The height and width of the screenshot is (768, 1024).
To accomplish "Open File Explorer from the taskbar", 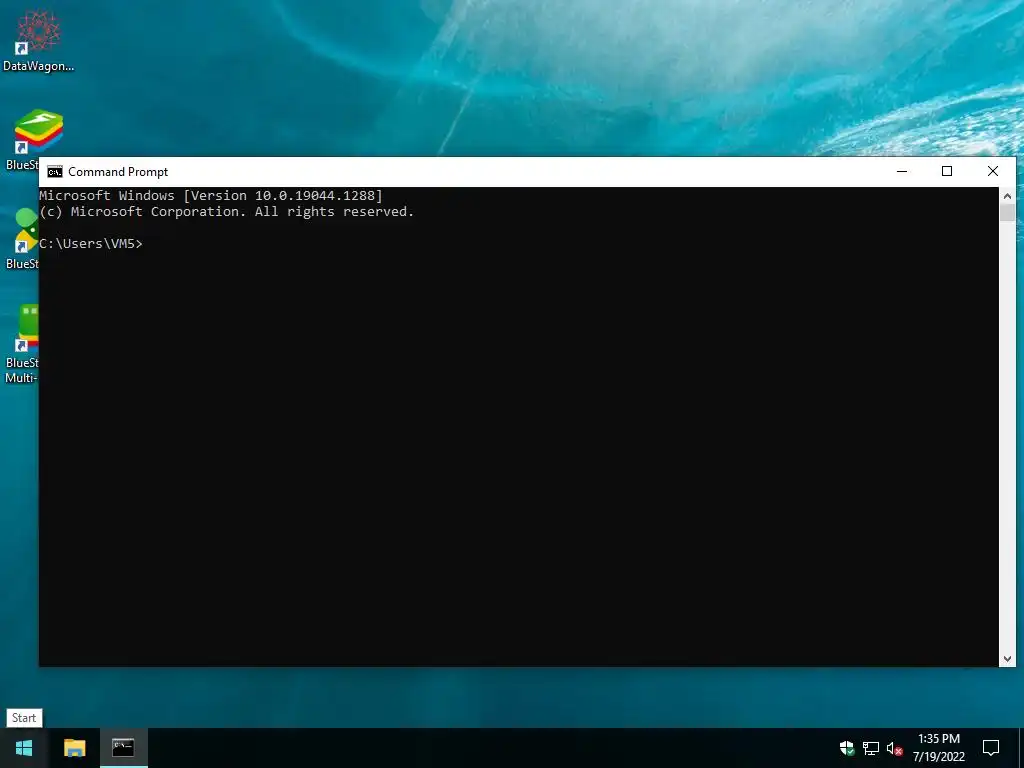I will tap(74, 748).
